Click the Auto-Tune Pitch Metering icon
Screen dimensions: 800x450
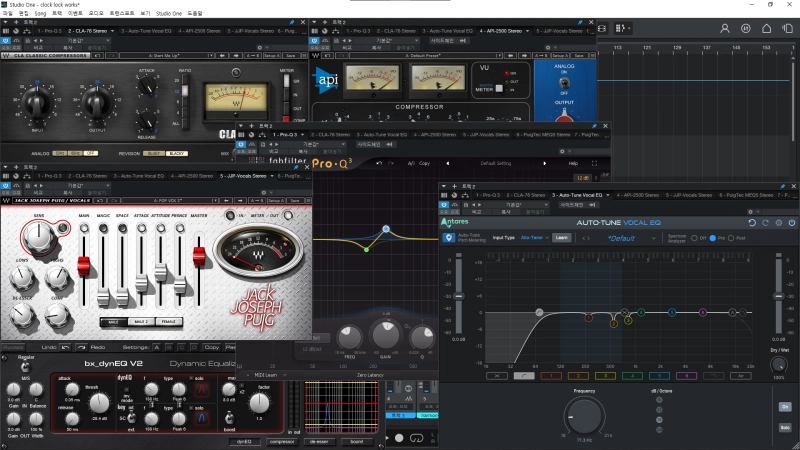click(x=449, y=237)
